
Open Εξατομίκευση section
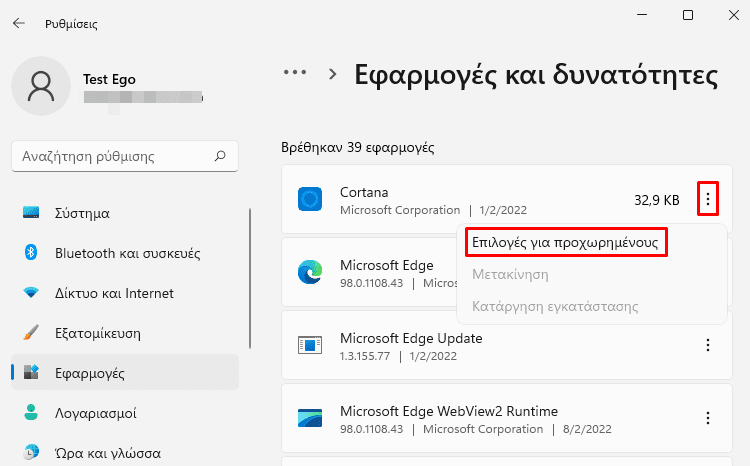[125, 333]
